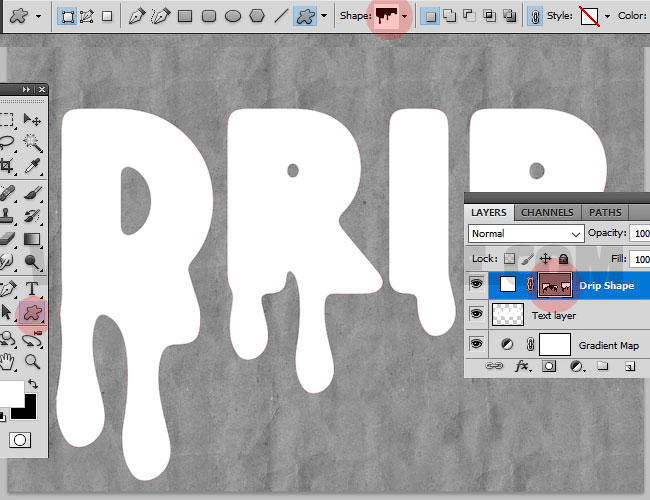The width and height of the screenshot is (650, 500).
Task: Click the Add layer style fx icon
Action: [522, 366]
